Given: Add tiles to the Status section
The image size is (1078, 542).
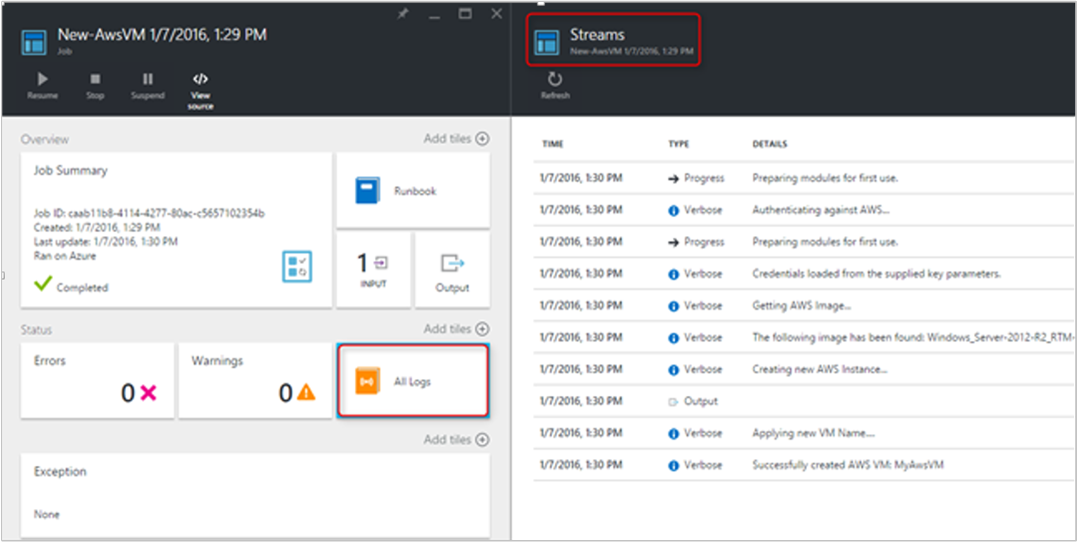Looking at the screenshot, I should (456, 329).
